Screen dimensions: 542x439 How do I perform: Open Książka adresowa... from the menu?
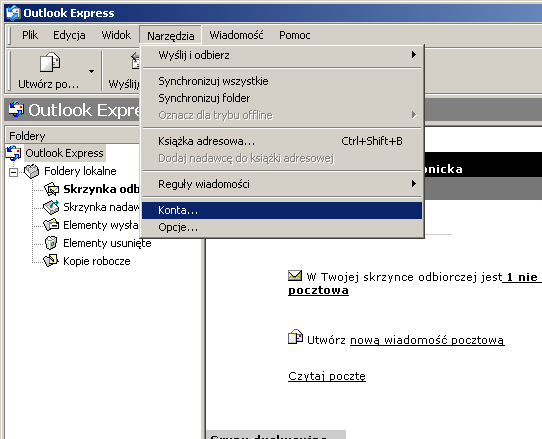click(282, 141)
